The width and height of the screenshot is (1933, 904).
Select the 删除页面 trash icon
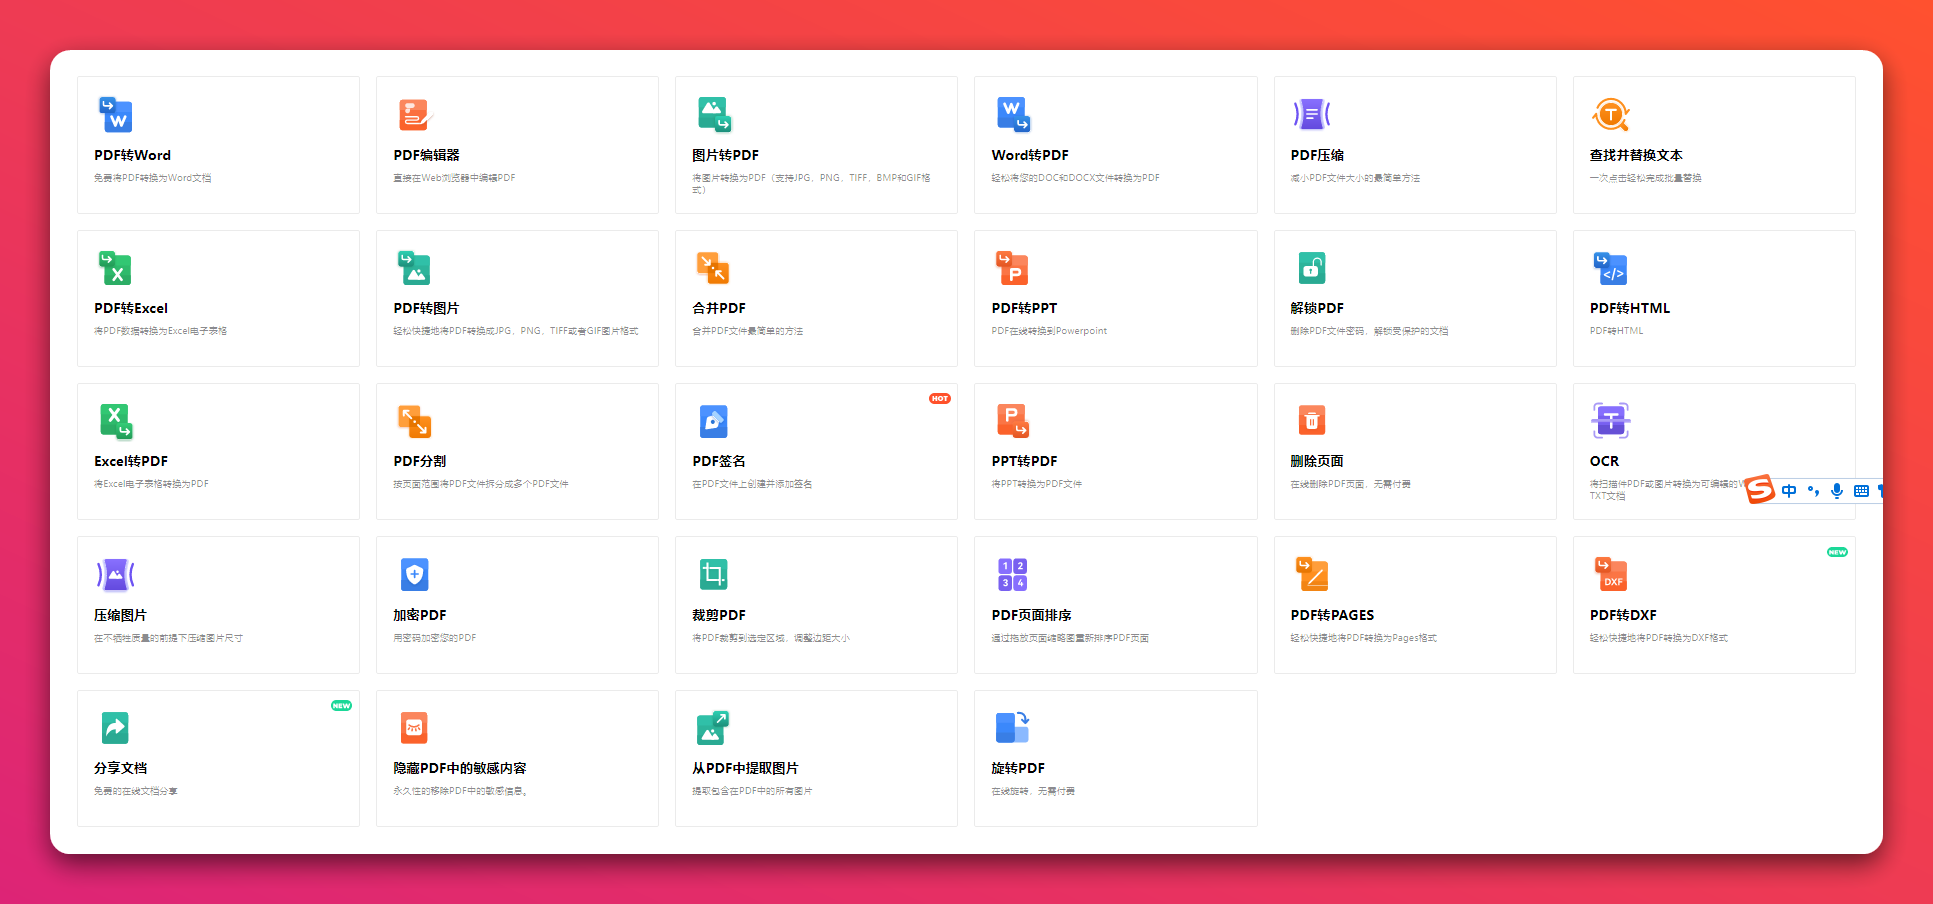(x=1311, y=421)
